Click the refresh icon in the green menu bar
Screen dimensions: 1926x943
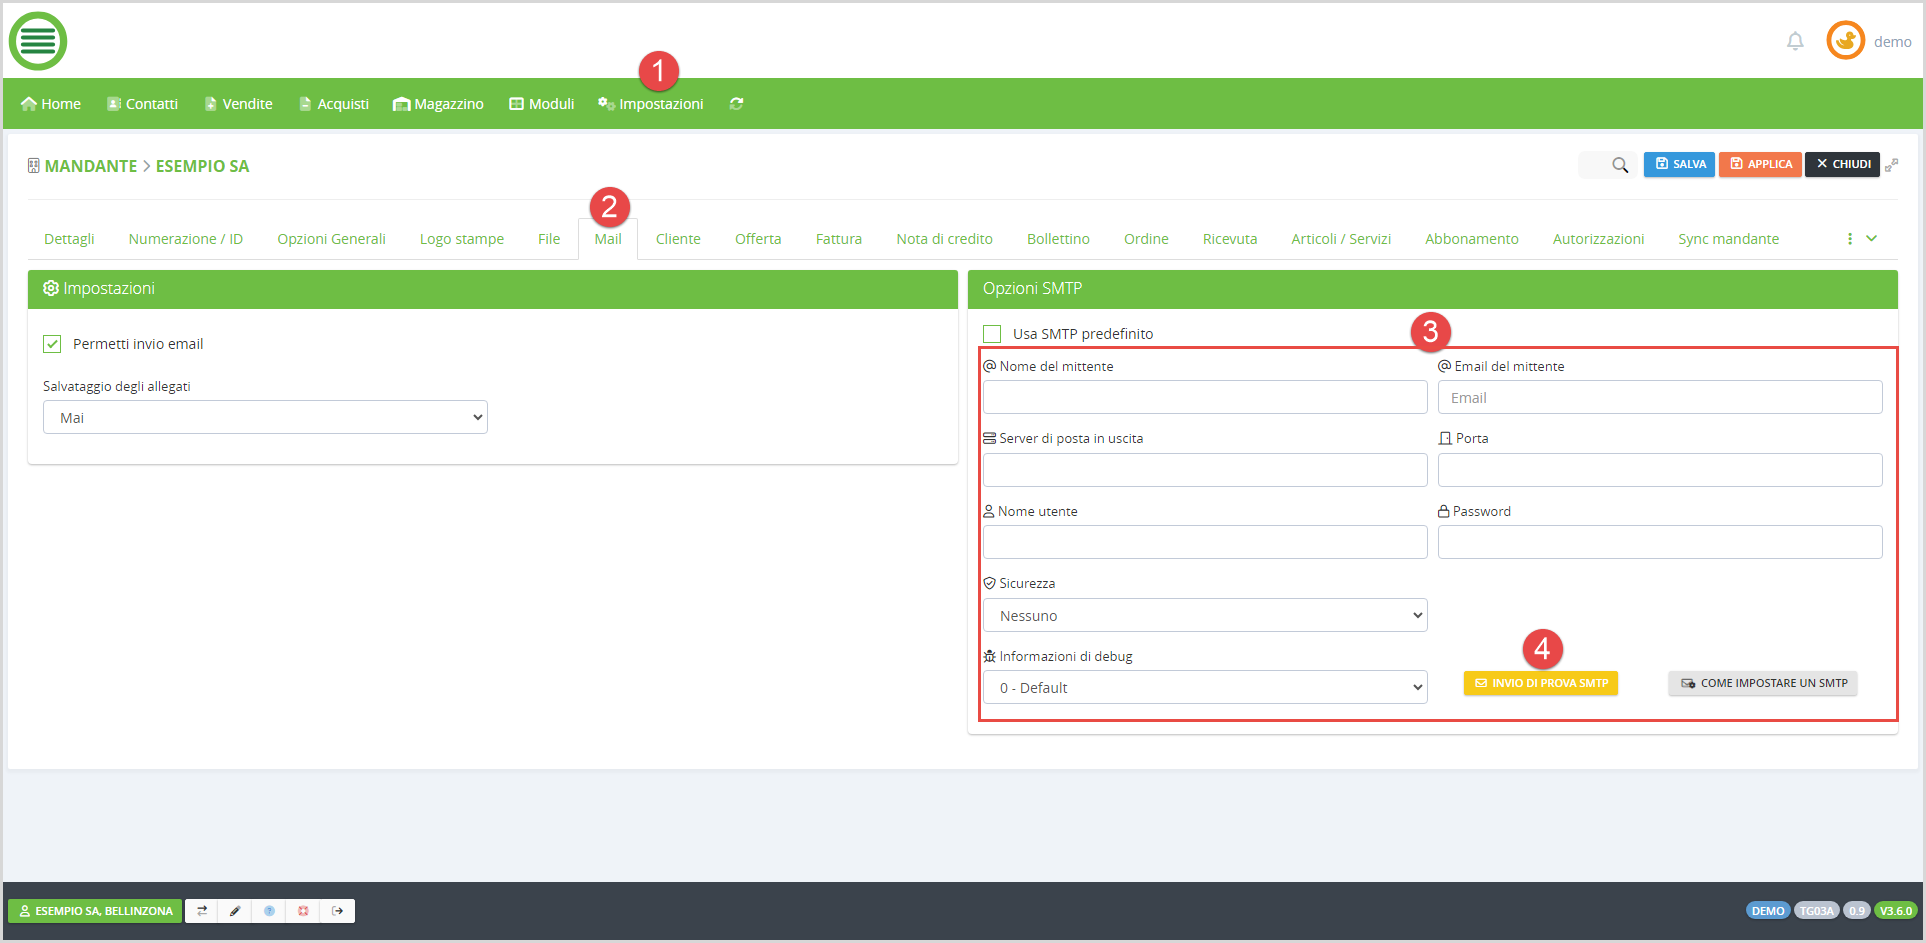point(736,104)
